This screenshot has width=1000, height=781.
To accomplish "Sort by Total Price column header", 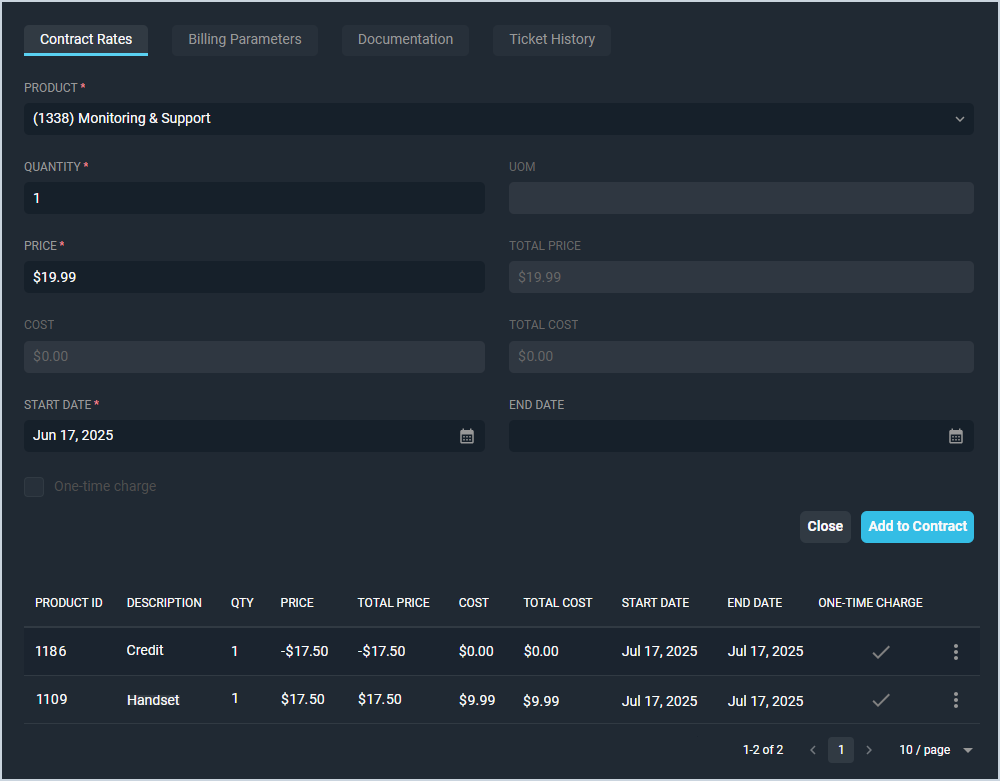I will 393,603.
